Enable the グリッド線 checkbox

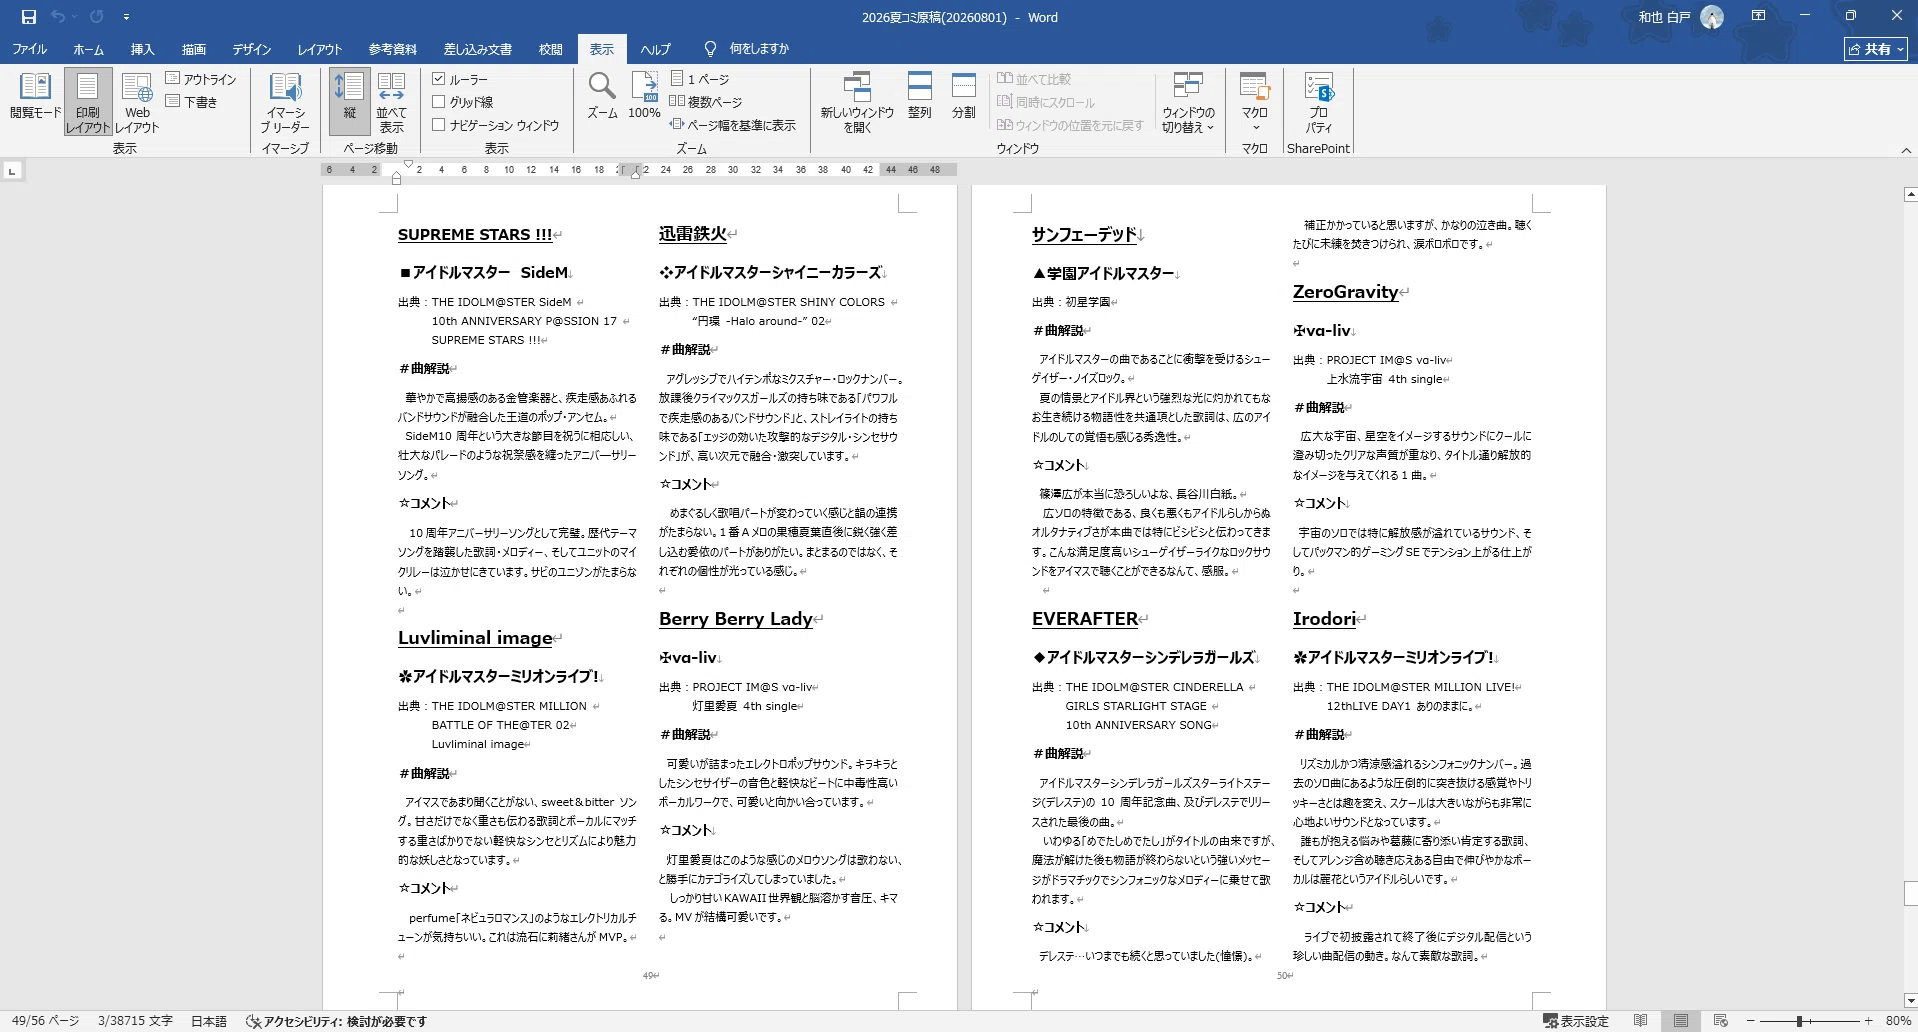[438, 102]
